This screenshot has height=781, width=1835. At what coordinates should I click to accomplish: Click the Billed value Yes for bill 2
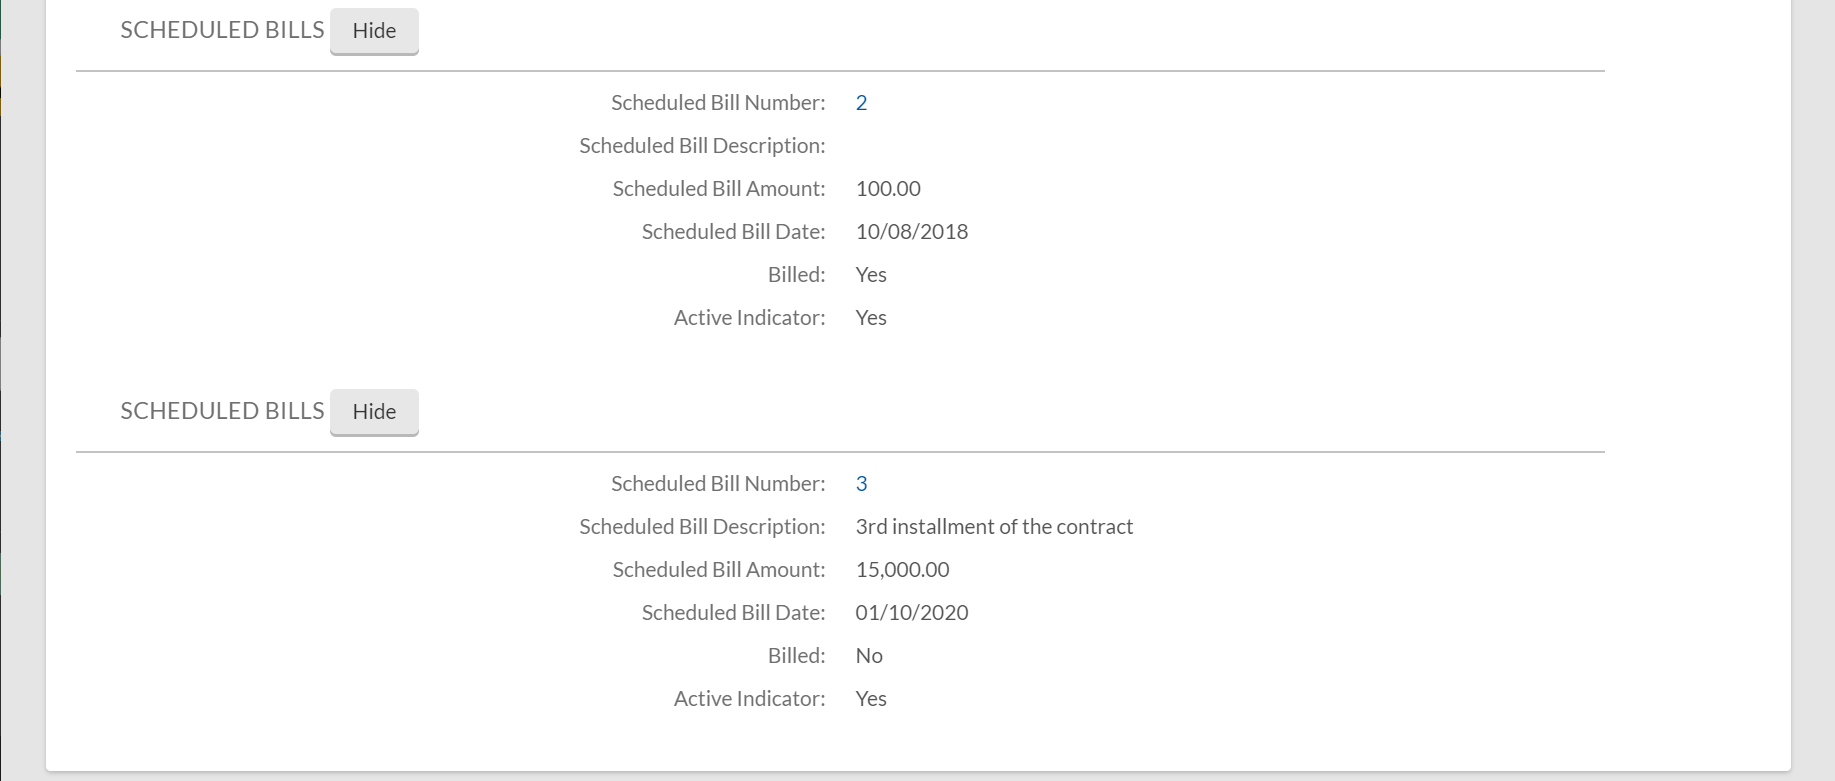click(x=871, y=275)
